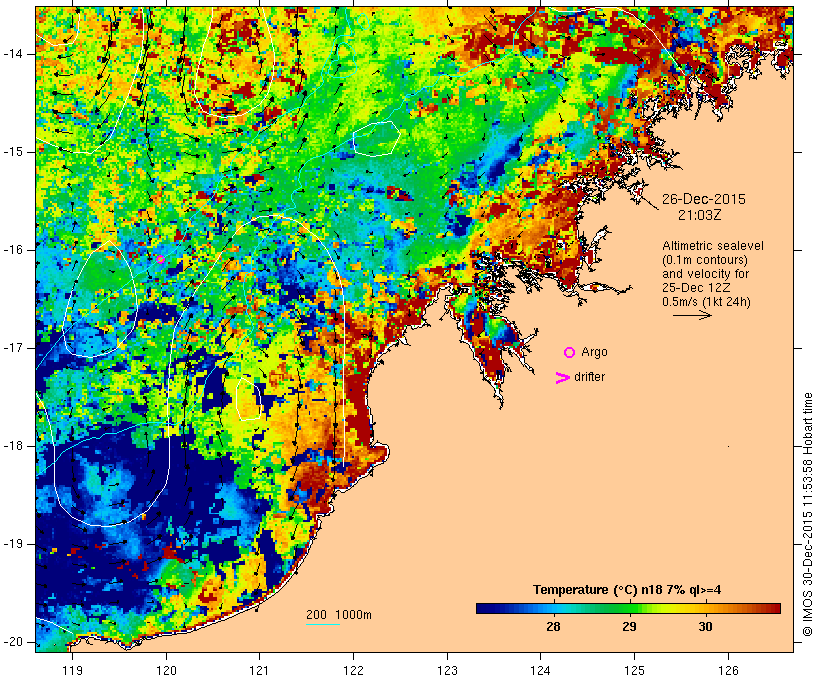Image resolution: width=820 pixels, height=680 pixels.
Task: Click the '(0.1m contours)' text
Action: [705, 260]
